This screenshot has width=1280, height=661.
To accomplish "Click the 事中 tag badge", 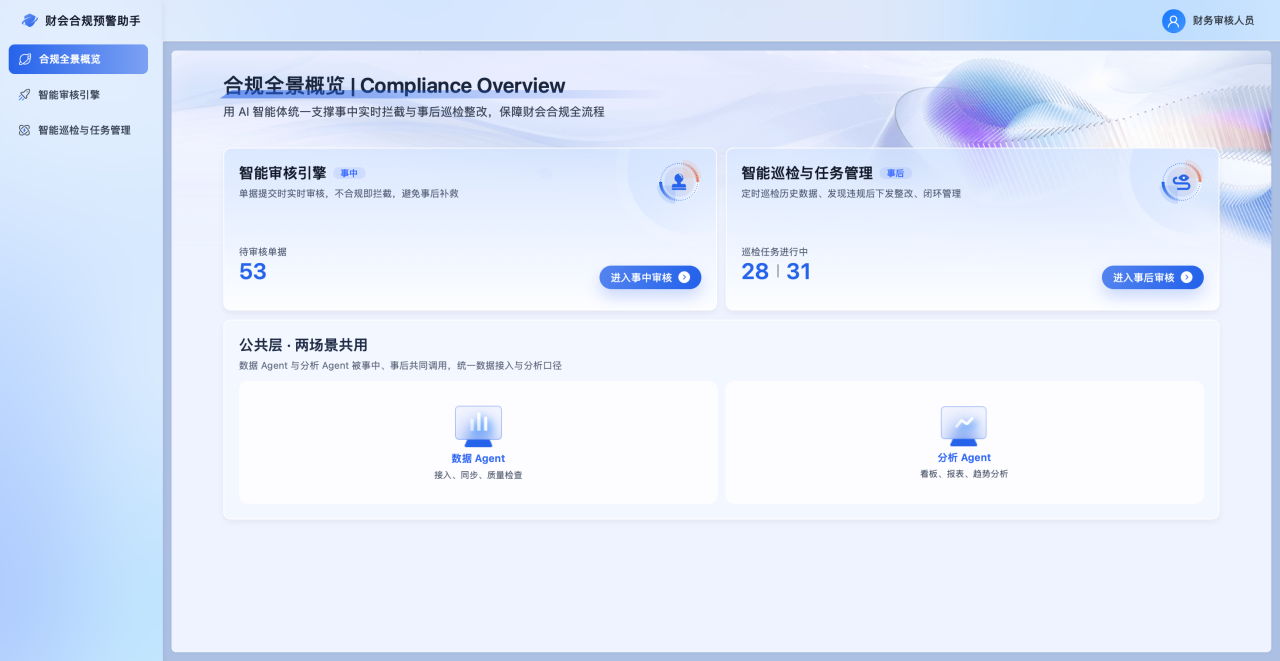I will [349, 173].
